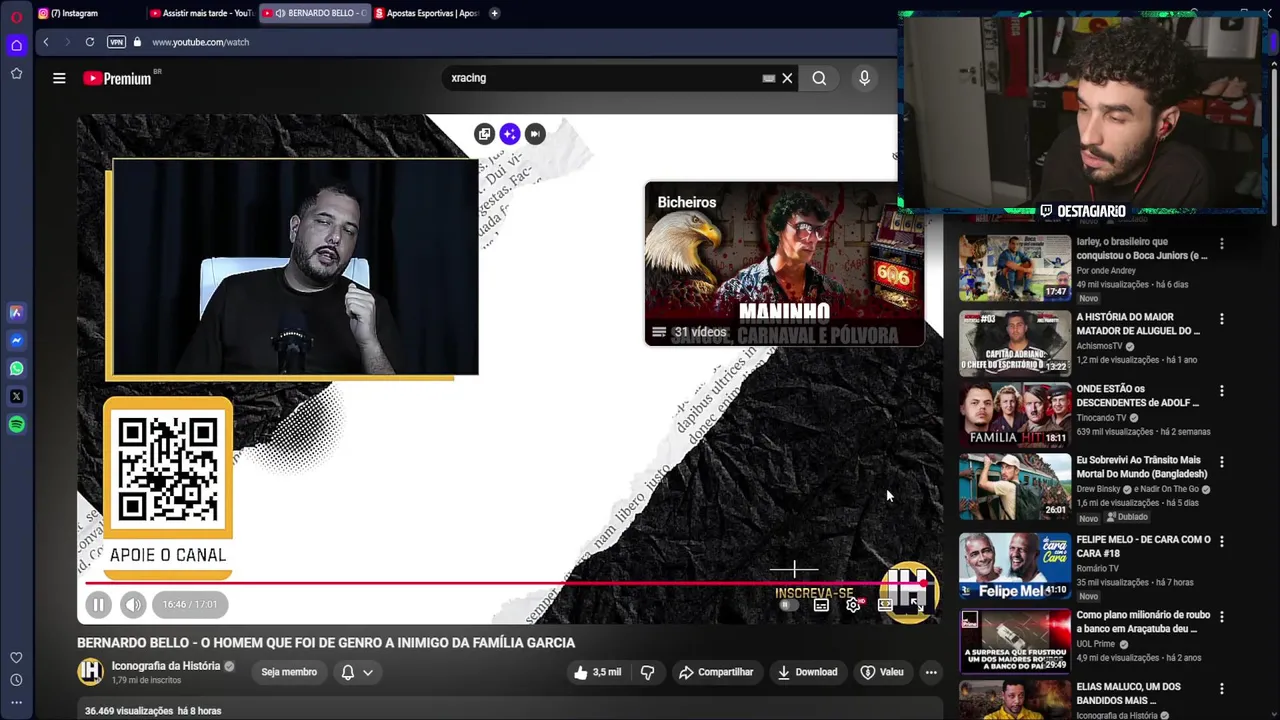Expand the notification bell dropdown
The width and height of the screenshot is (1280, 720).
[357, 672]
